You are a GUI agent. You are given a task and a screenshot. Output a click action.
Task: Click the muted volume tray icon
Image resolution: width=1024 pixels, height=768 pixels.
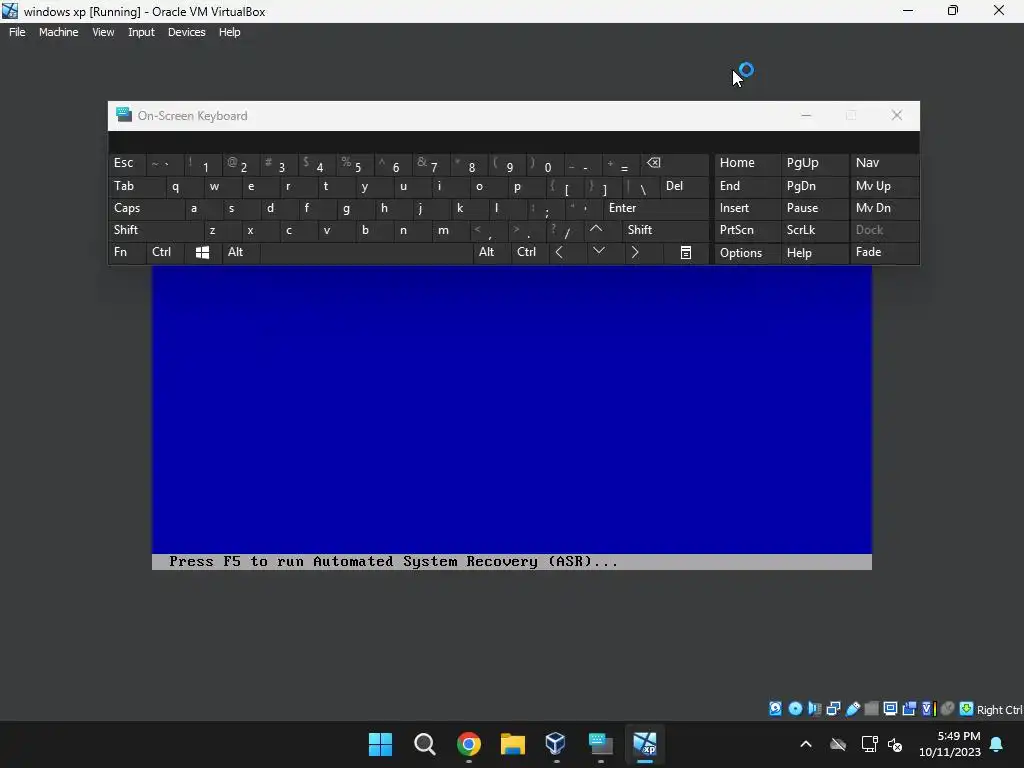click(895, 744)
